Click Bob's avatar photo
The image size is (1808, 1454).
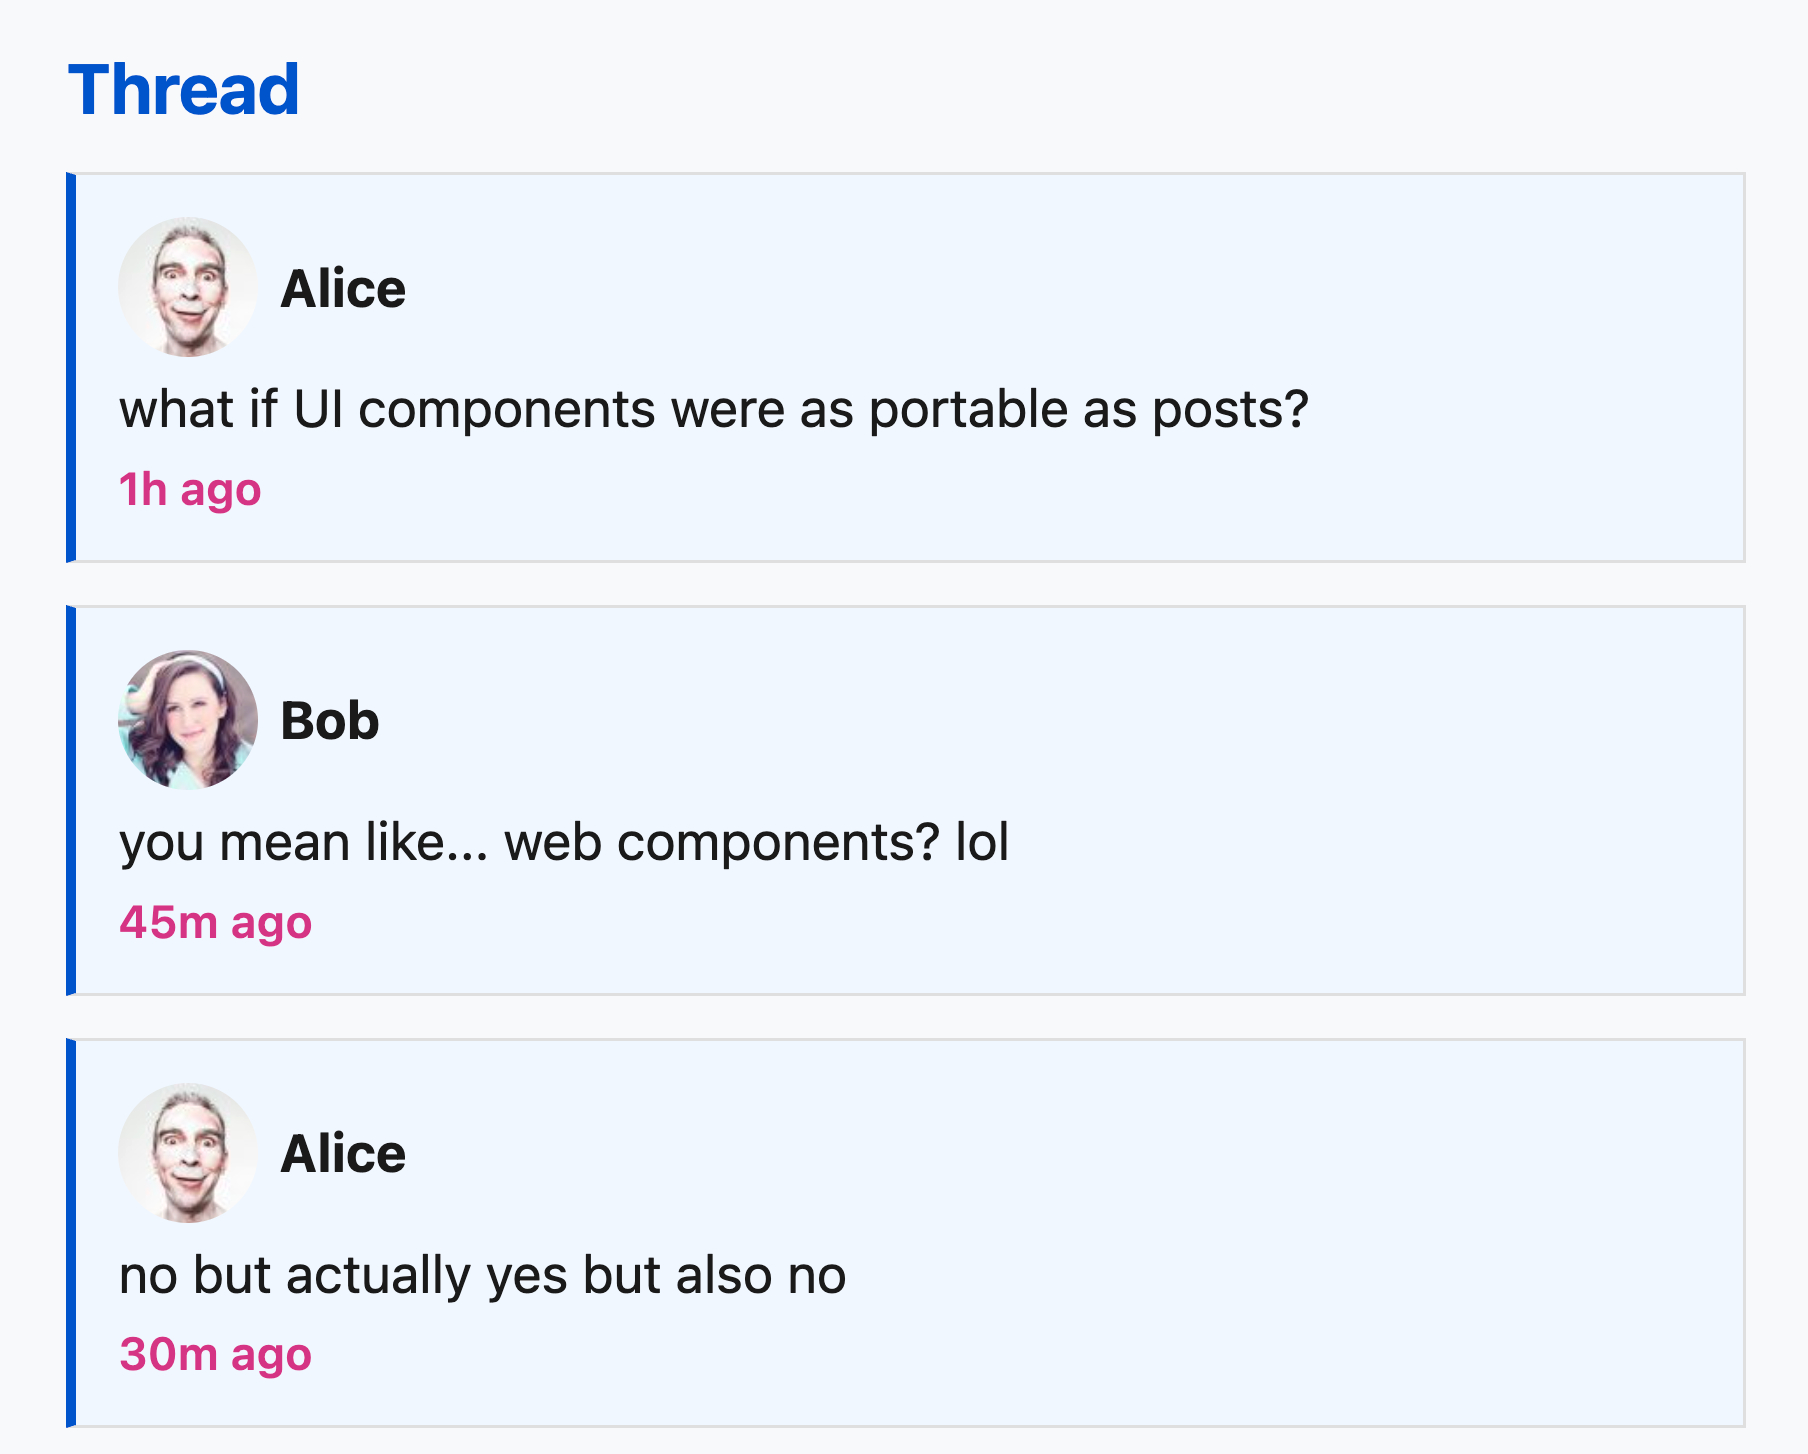tap(188, 720)
